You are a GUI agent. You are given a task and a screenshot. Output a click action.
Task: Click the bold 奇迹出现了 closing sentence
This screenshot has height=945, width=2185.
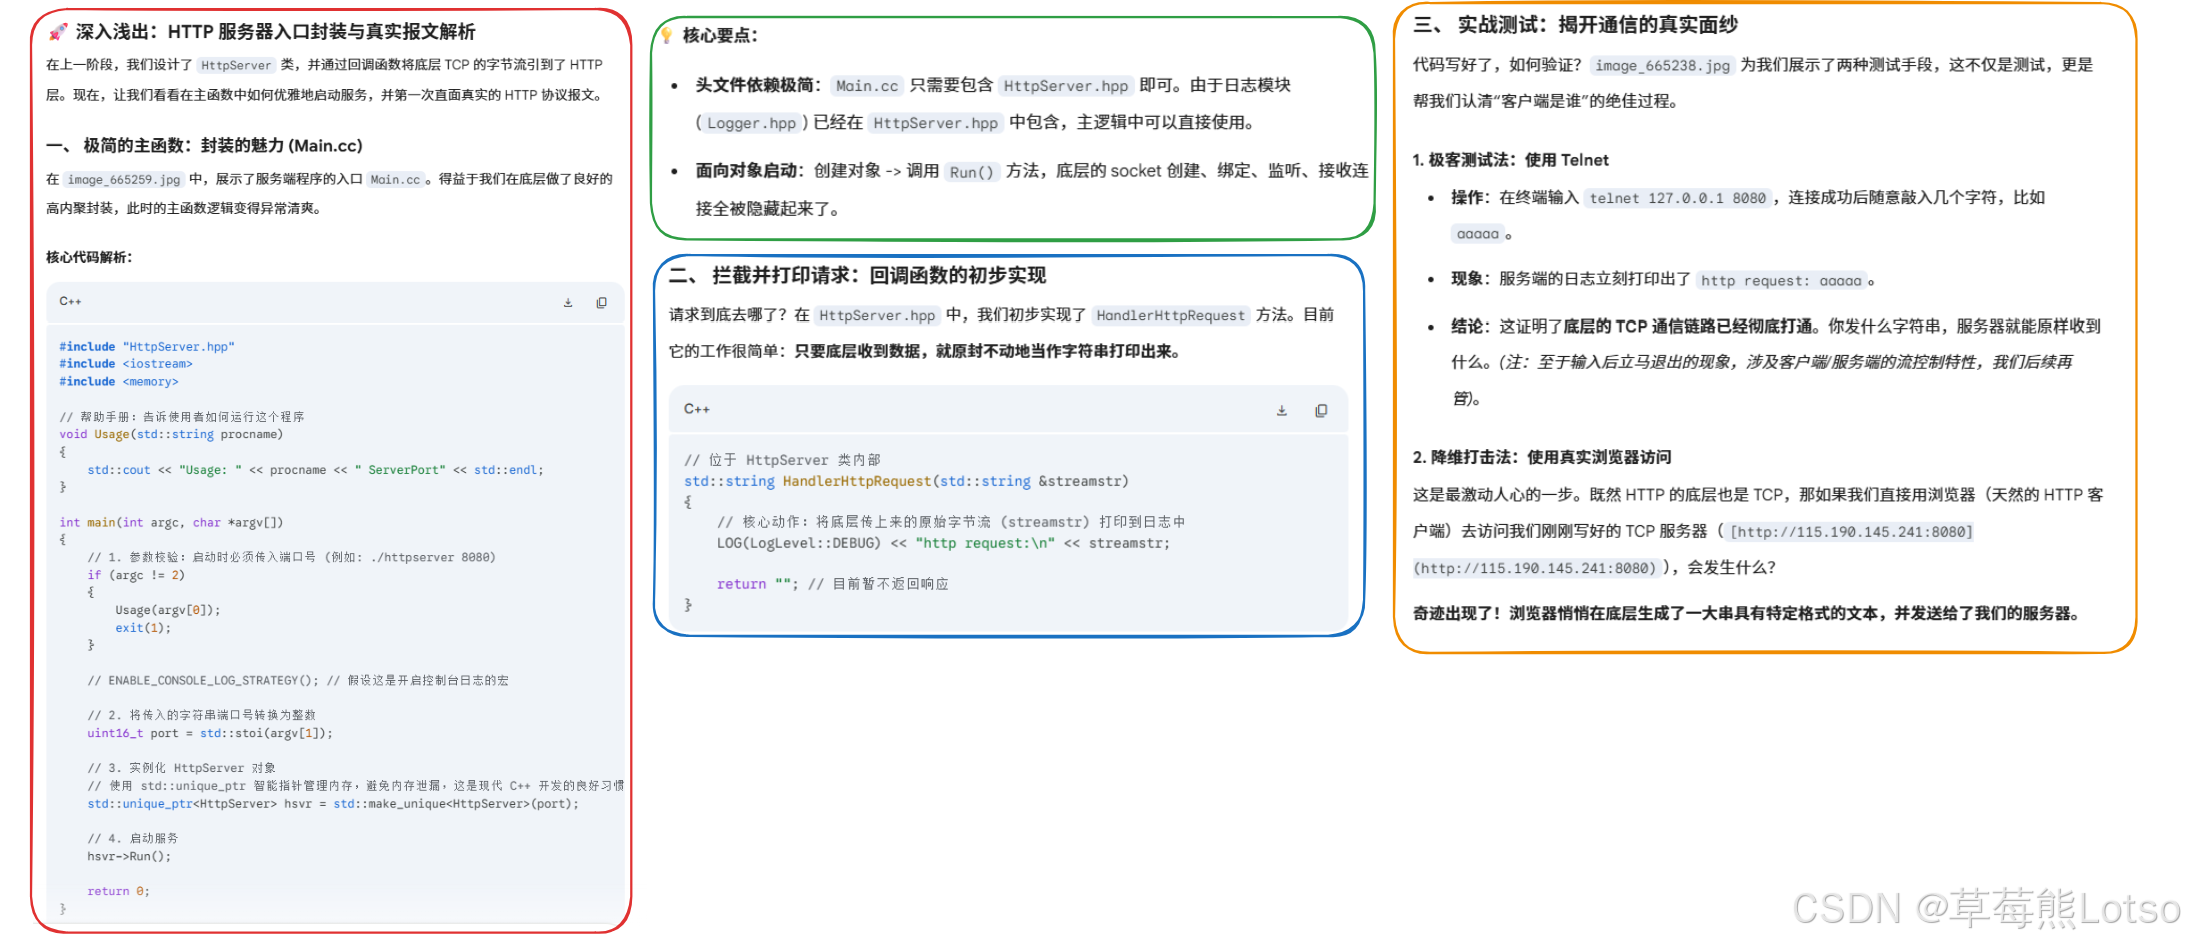pos(1749,613)
